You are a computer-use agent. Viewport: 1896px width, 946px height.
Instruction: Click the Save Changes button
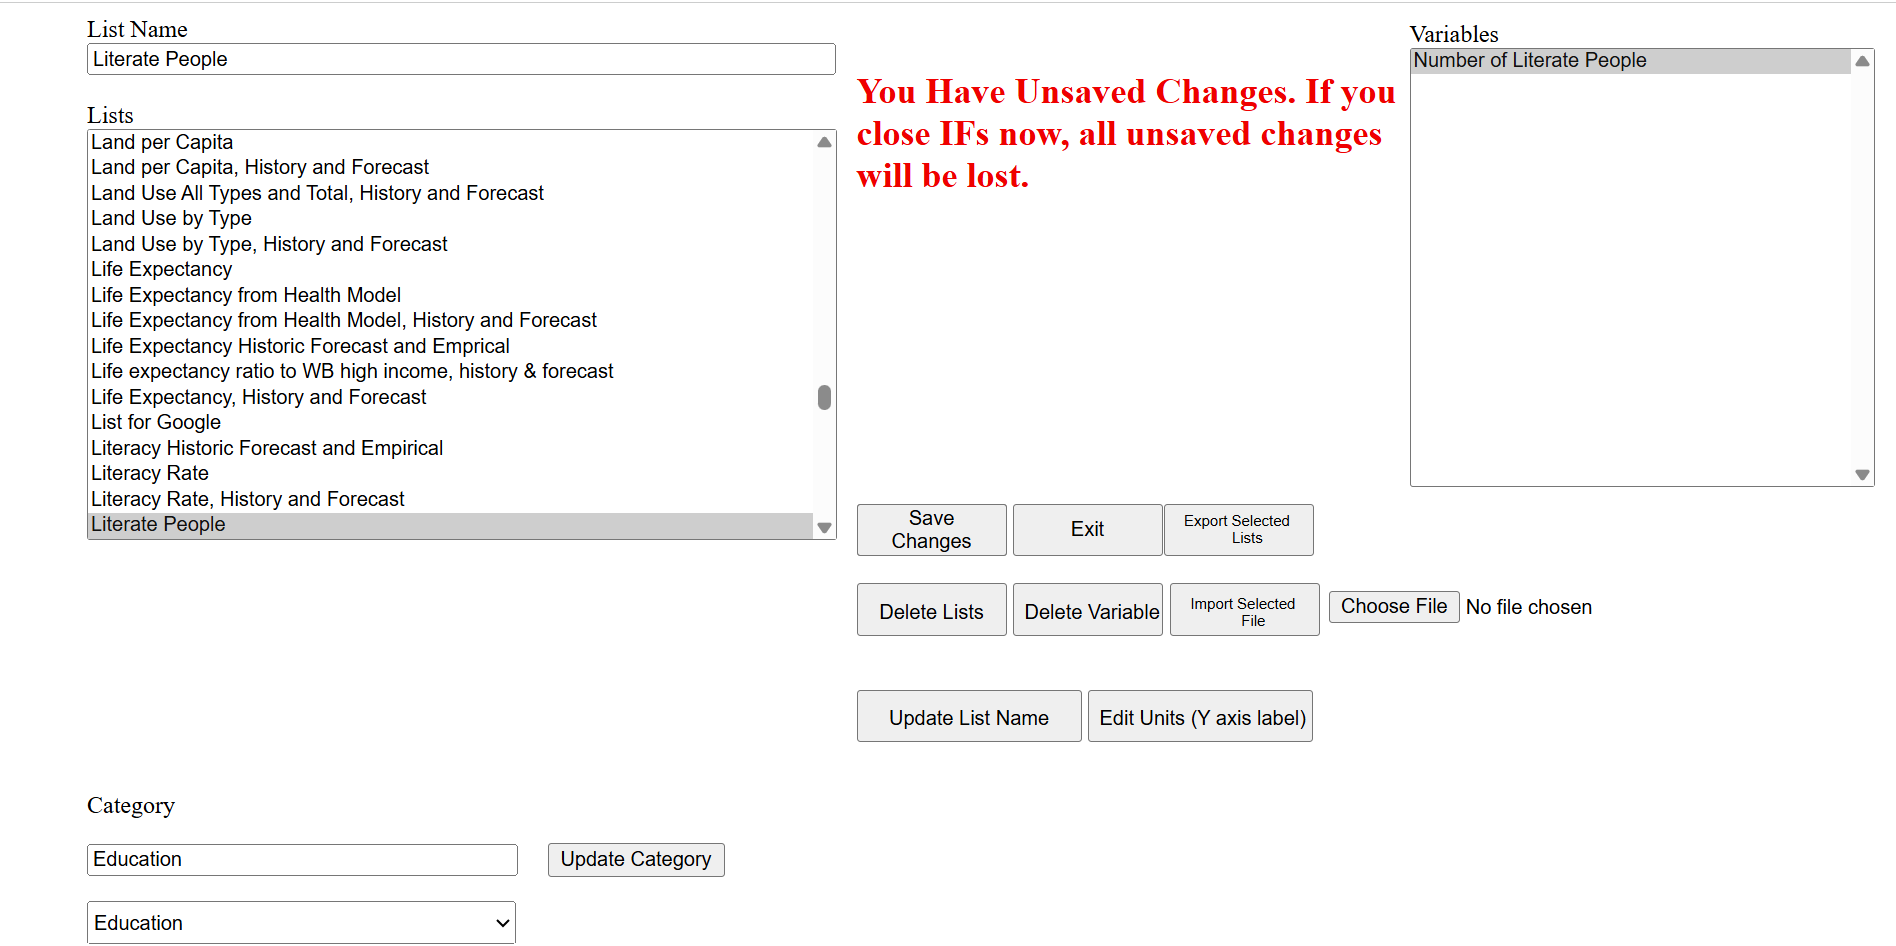[931, 530]
